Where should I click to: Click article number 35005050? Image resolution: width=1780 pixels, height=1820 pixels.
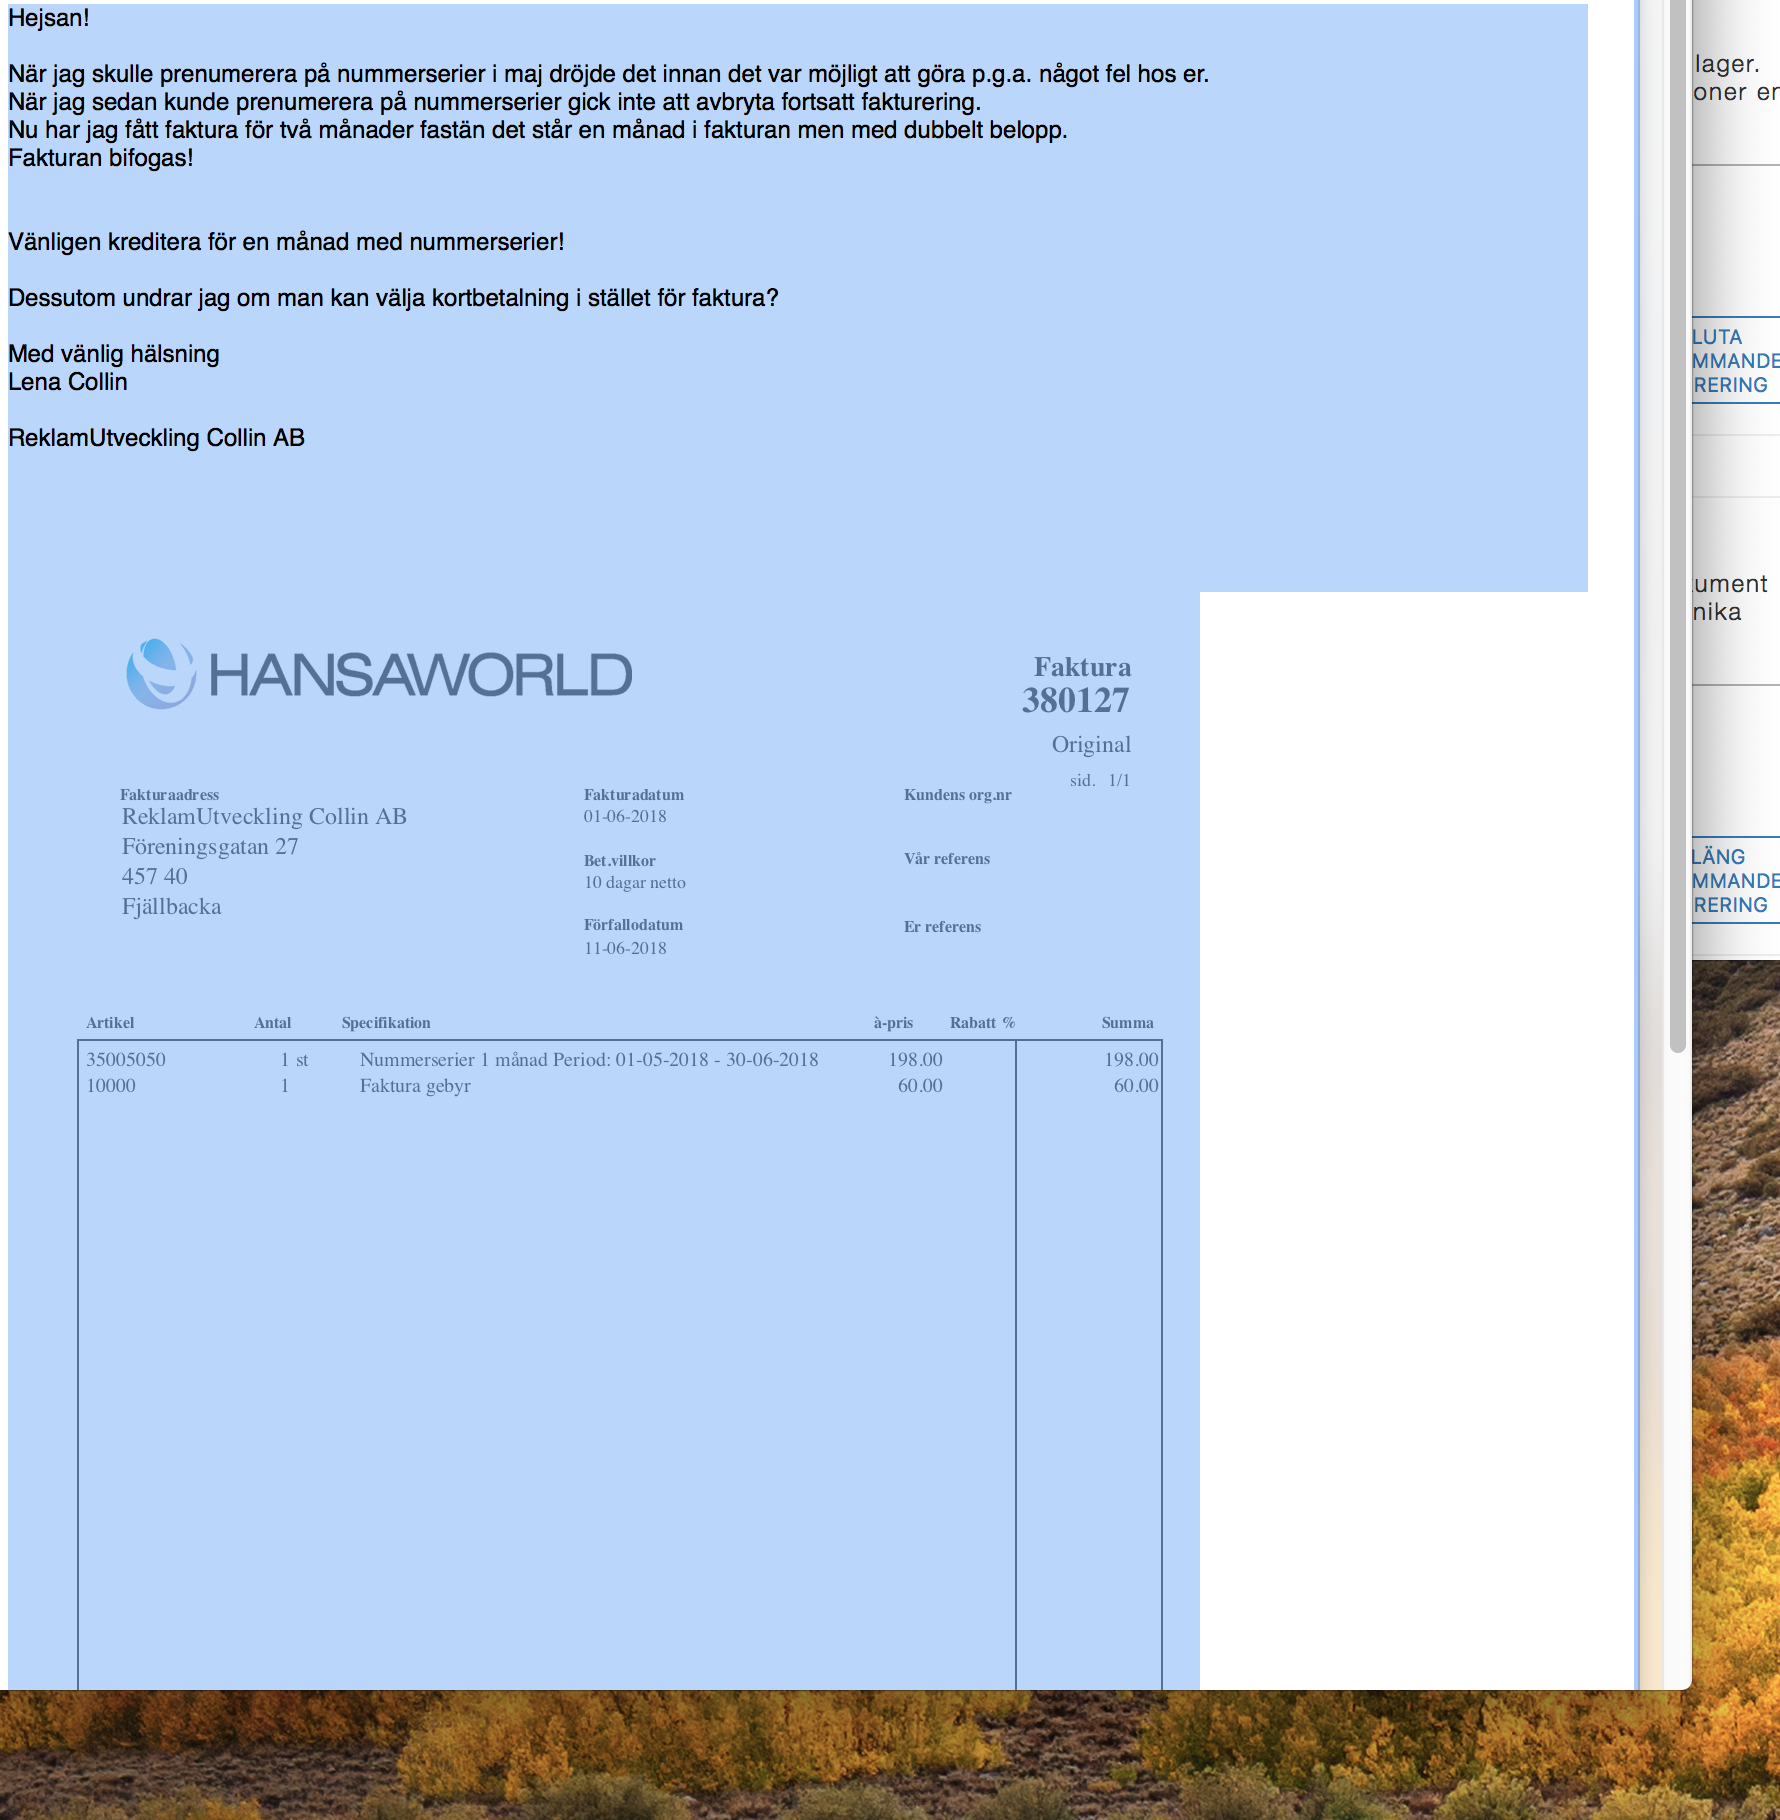pyautogui.click(x=126, y=1059)
